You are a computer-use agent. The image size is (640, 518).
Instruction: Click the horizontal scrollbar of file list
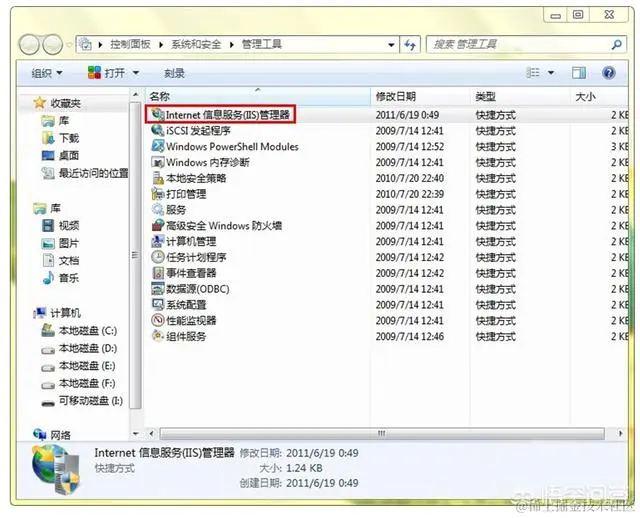pos(382,434)
